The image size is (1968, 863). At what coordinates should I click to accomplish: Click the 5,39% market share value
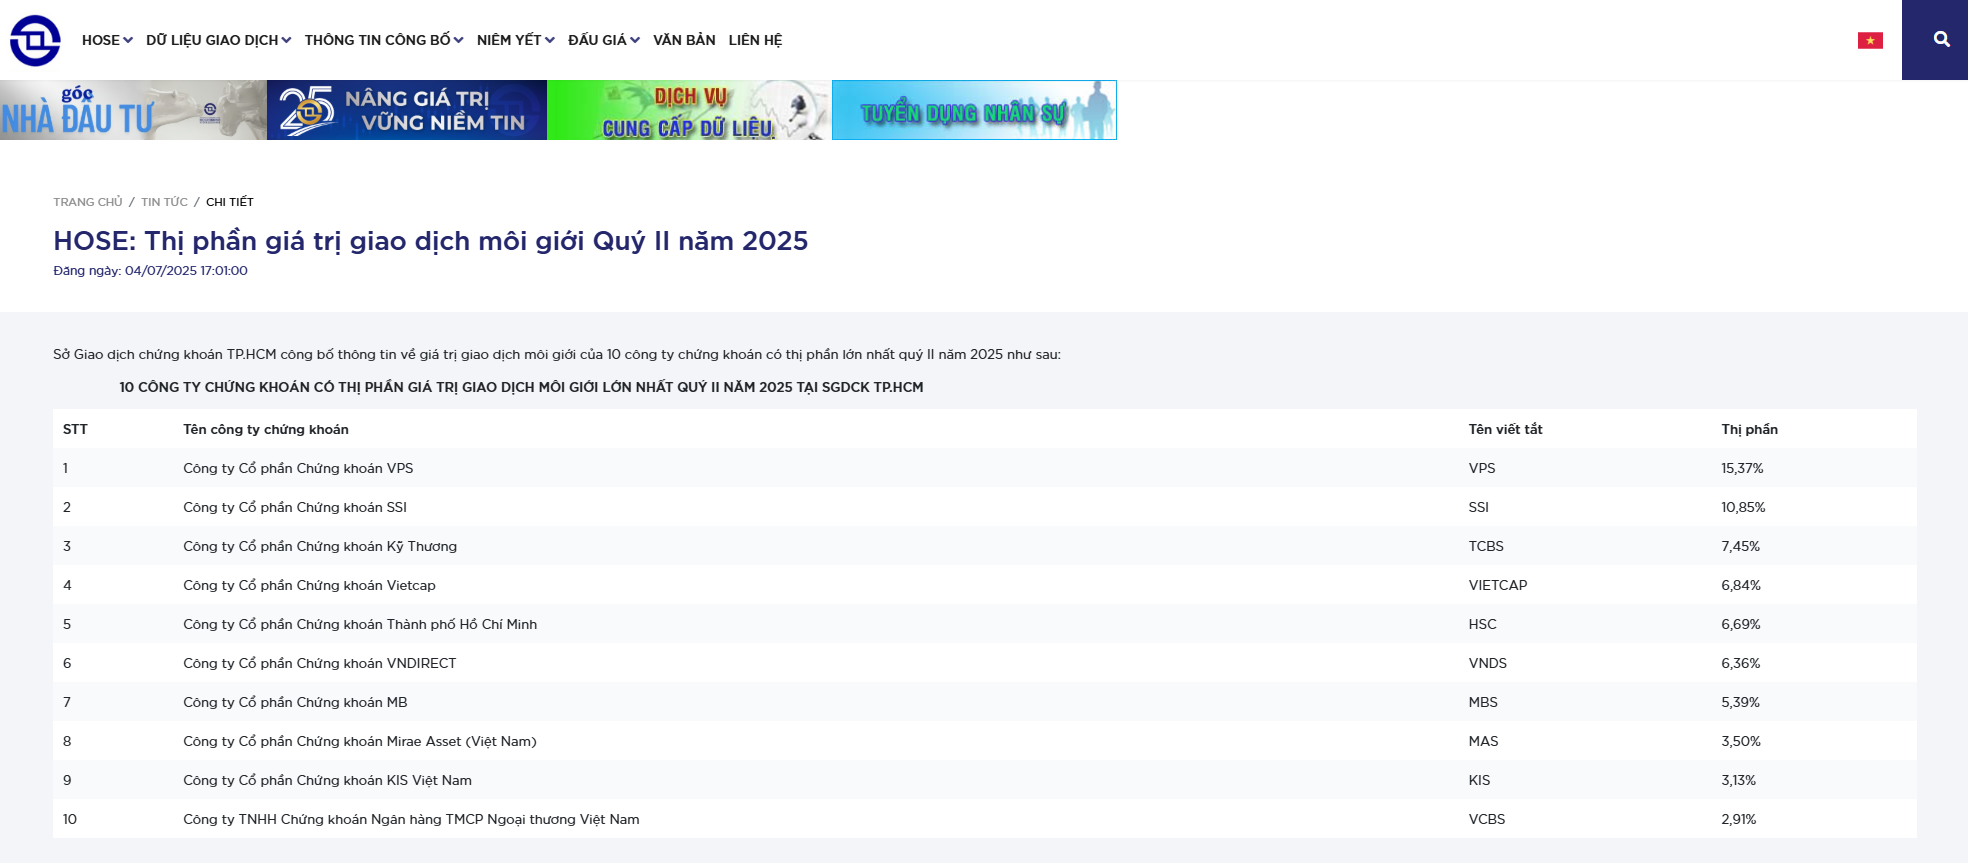(1740, 702)
